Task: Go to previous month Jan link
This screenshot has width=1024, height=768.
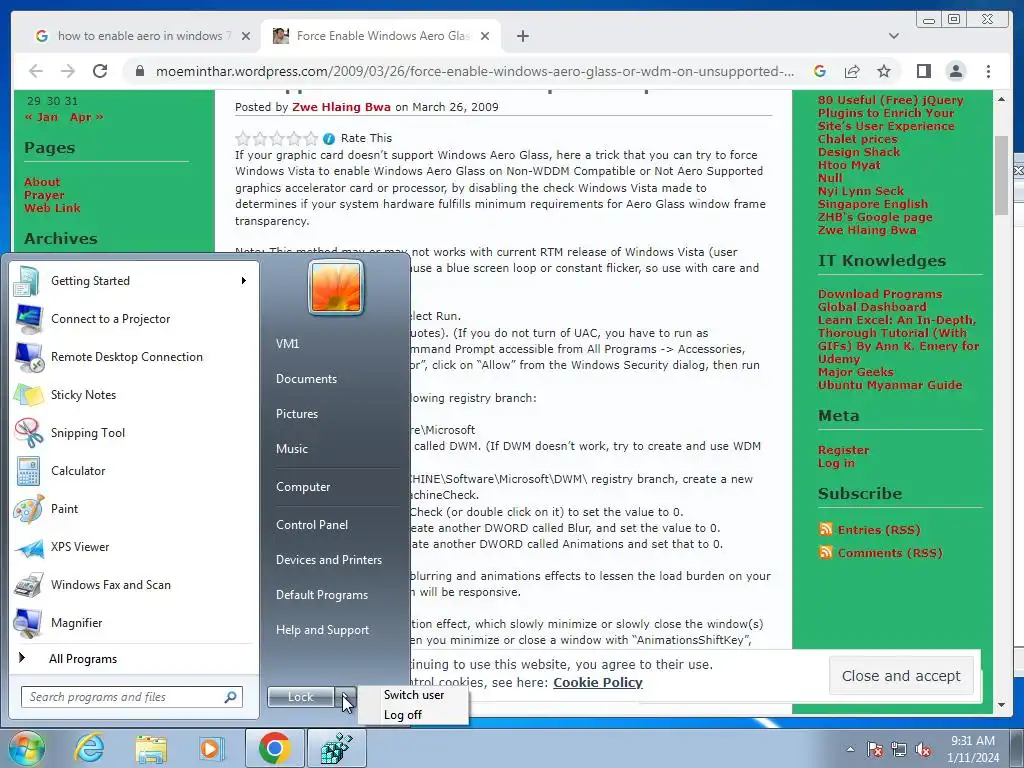Action: [42, 117]
